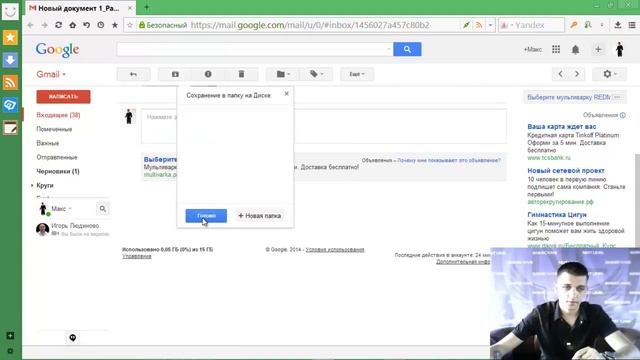Click the Manage storage link
Image resolution: width=640 pixels, height=360 pixels.
[x=137, y=256]
